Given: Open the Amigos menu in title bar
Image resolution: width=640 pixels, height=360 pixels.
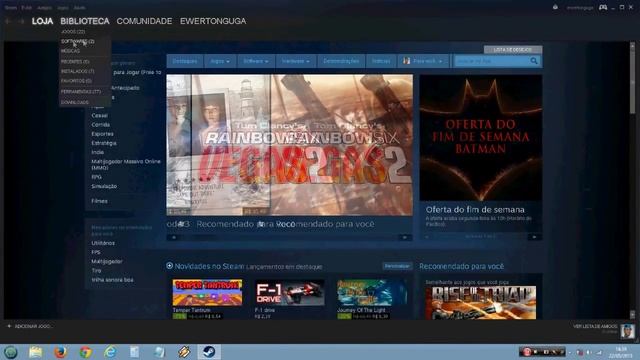Looking at the screenshot, I should [44, 8].
